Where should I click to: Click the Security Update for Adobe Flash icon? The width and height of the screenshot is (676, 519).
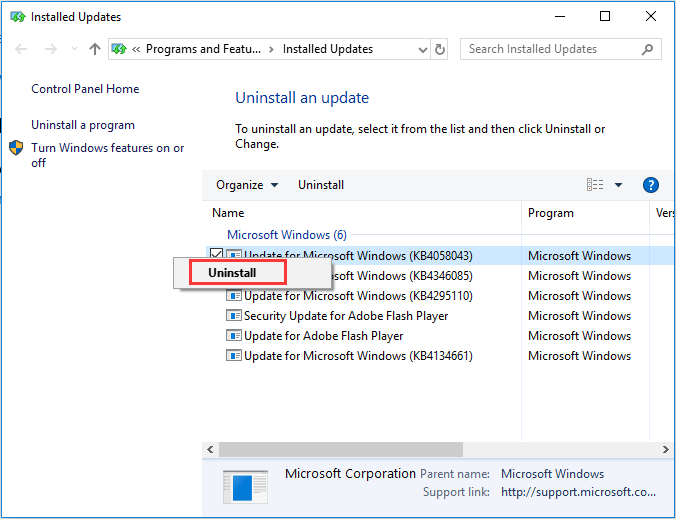click(234, 316)
